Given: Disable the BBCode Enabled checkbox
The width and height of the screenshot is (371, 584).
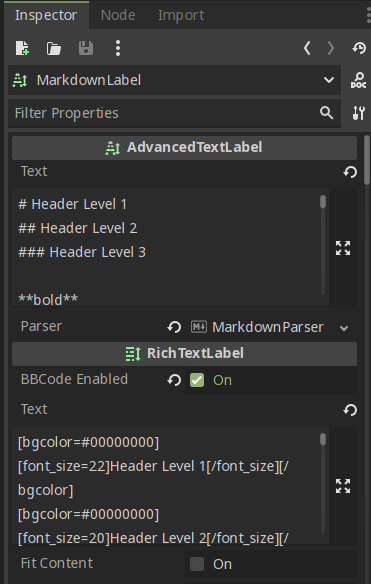Looking at the screenshot, I should 197,380.
